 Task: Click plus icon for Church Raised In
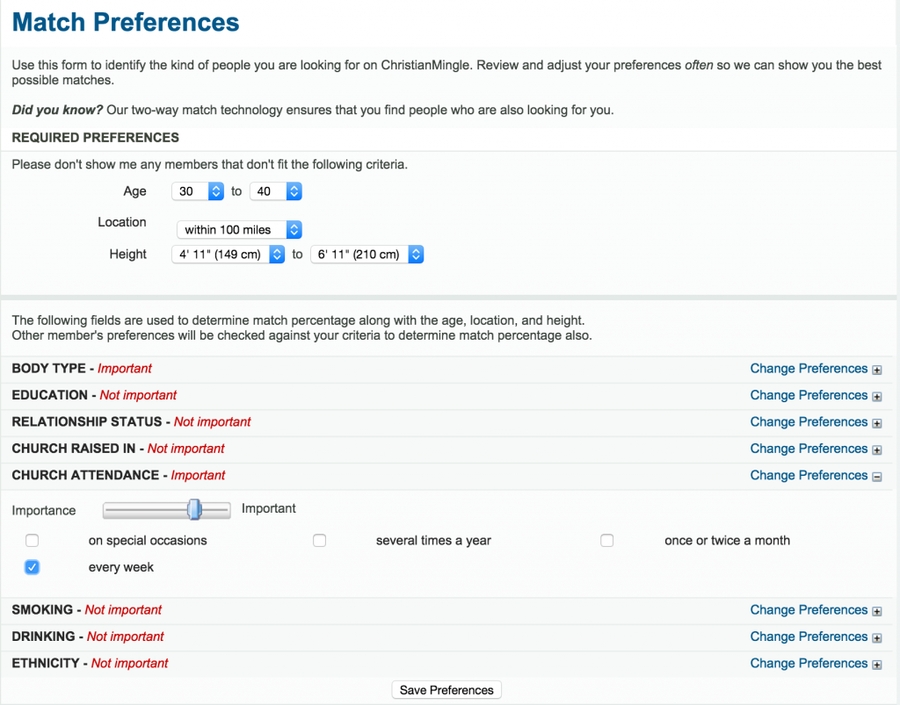(x=877, y=450)
